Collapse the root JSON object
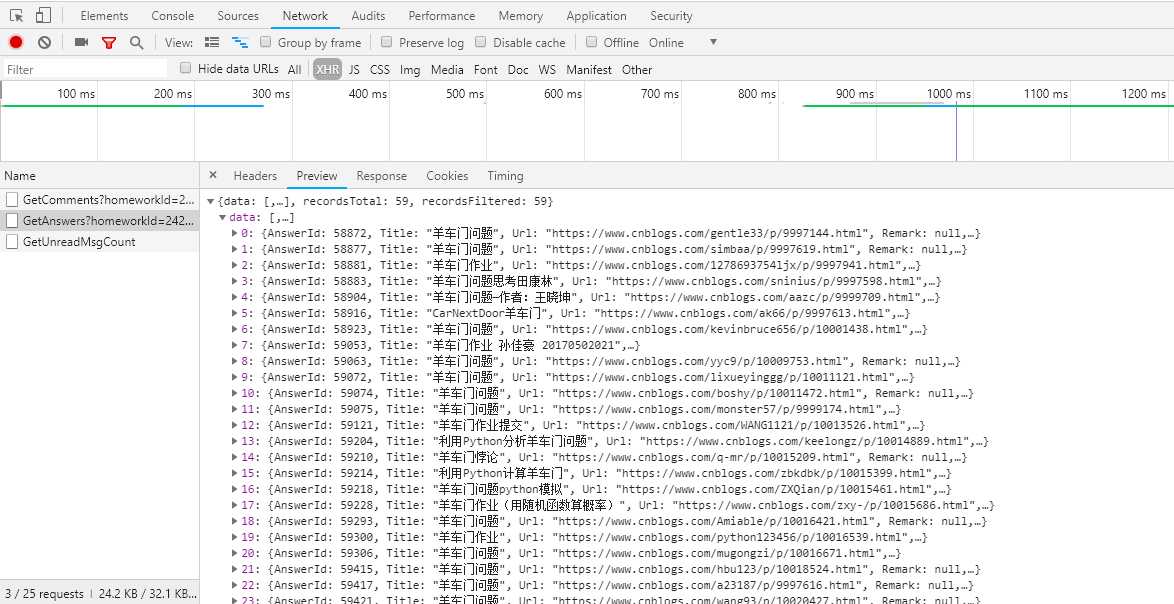The image size is (1174, 604). coord(211,201)
